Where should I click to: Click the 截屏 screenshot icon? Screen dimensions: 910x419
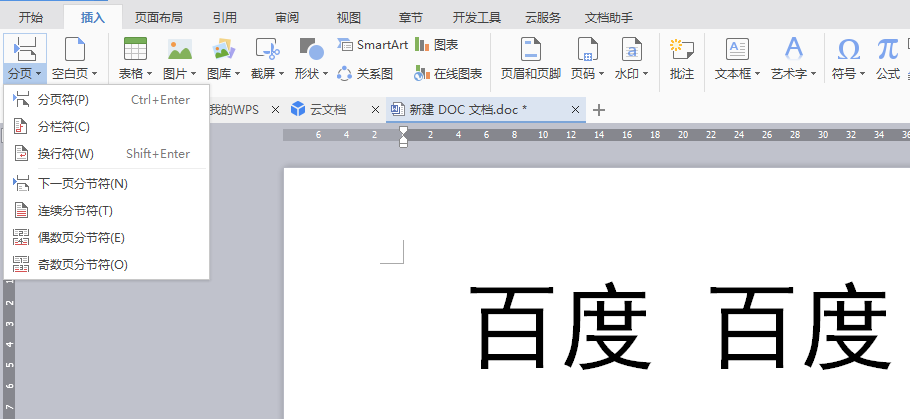click(x=268, y=49)
